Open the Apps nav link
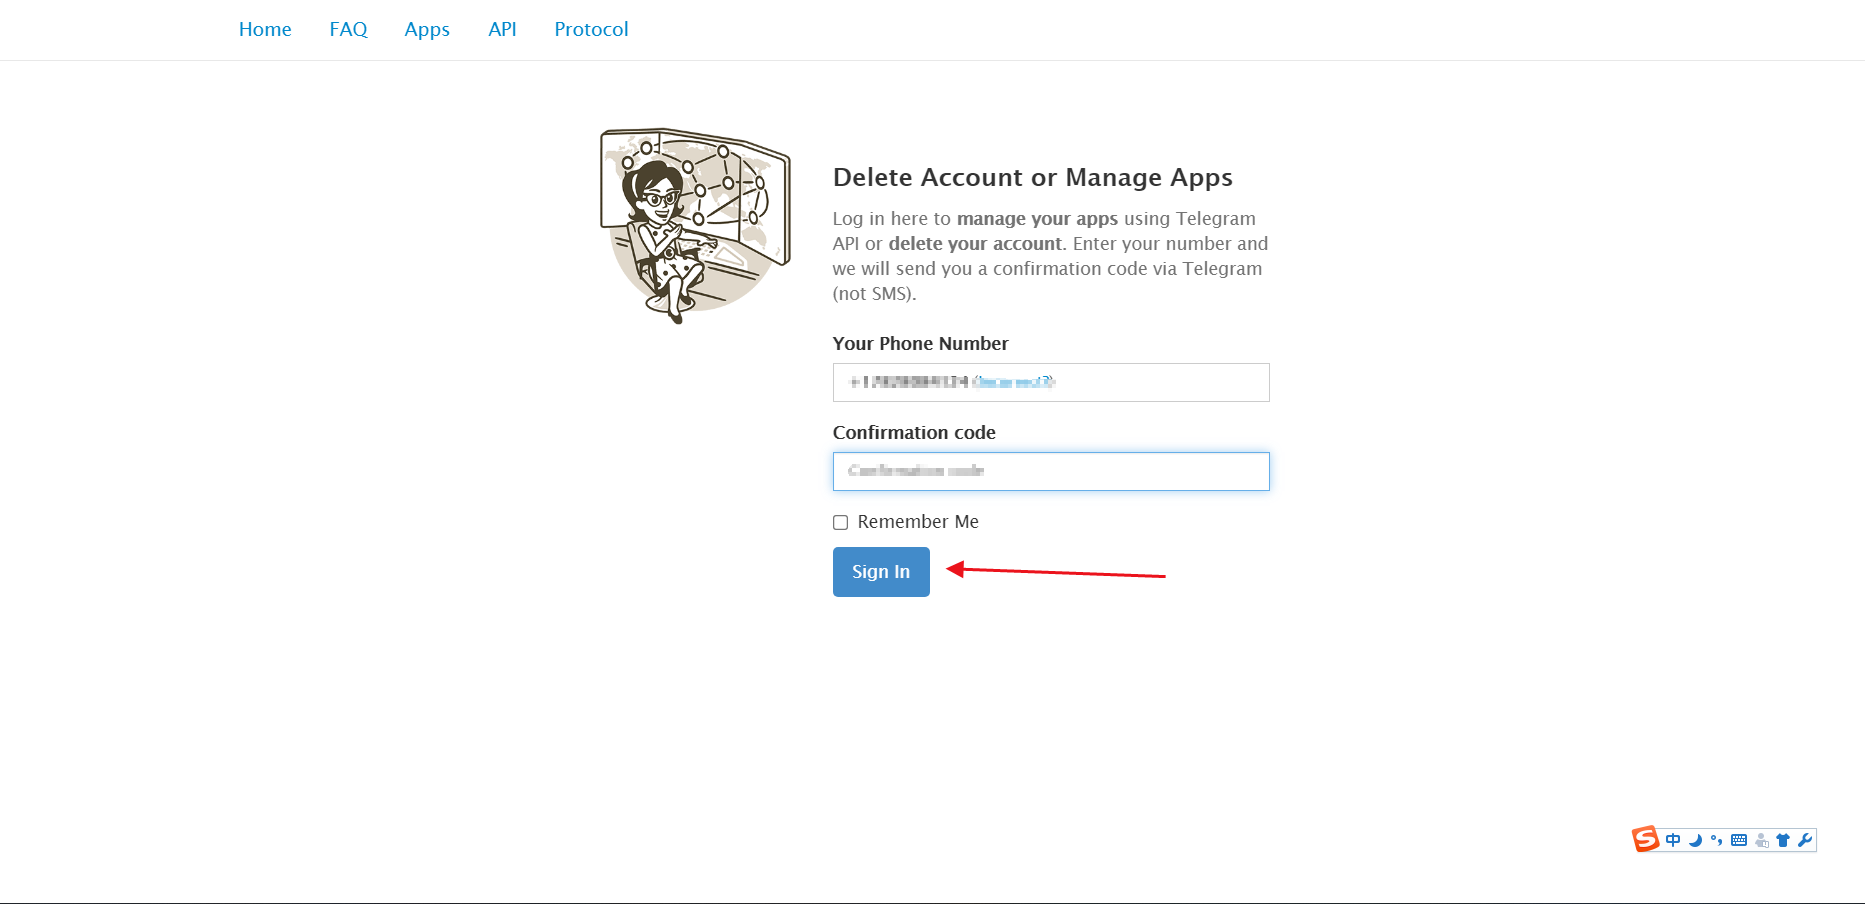 point(427,30)
